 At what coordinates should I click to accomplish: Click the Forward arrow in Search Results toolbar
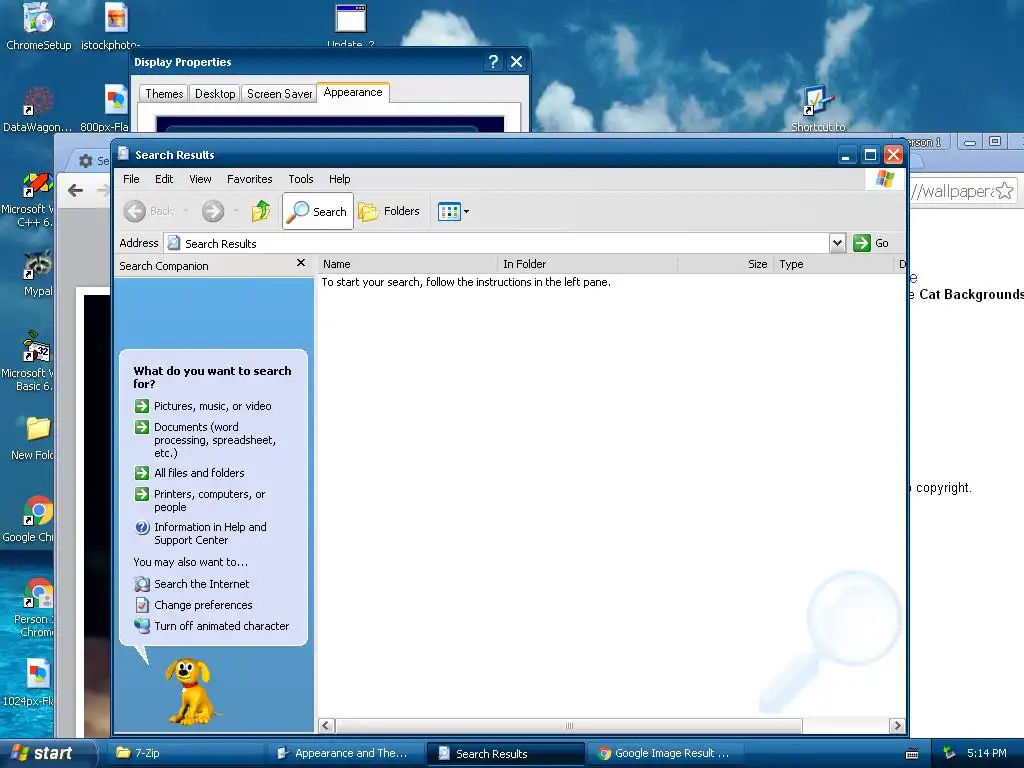coord(213,211)
